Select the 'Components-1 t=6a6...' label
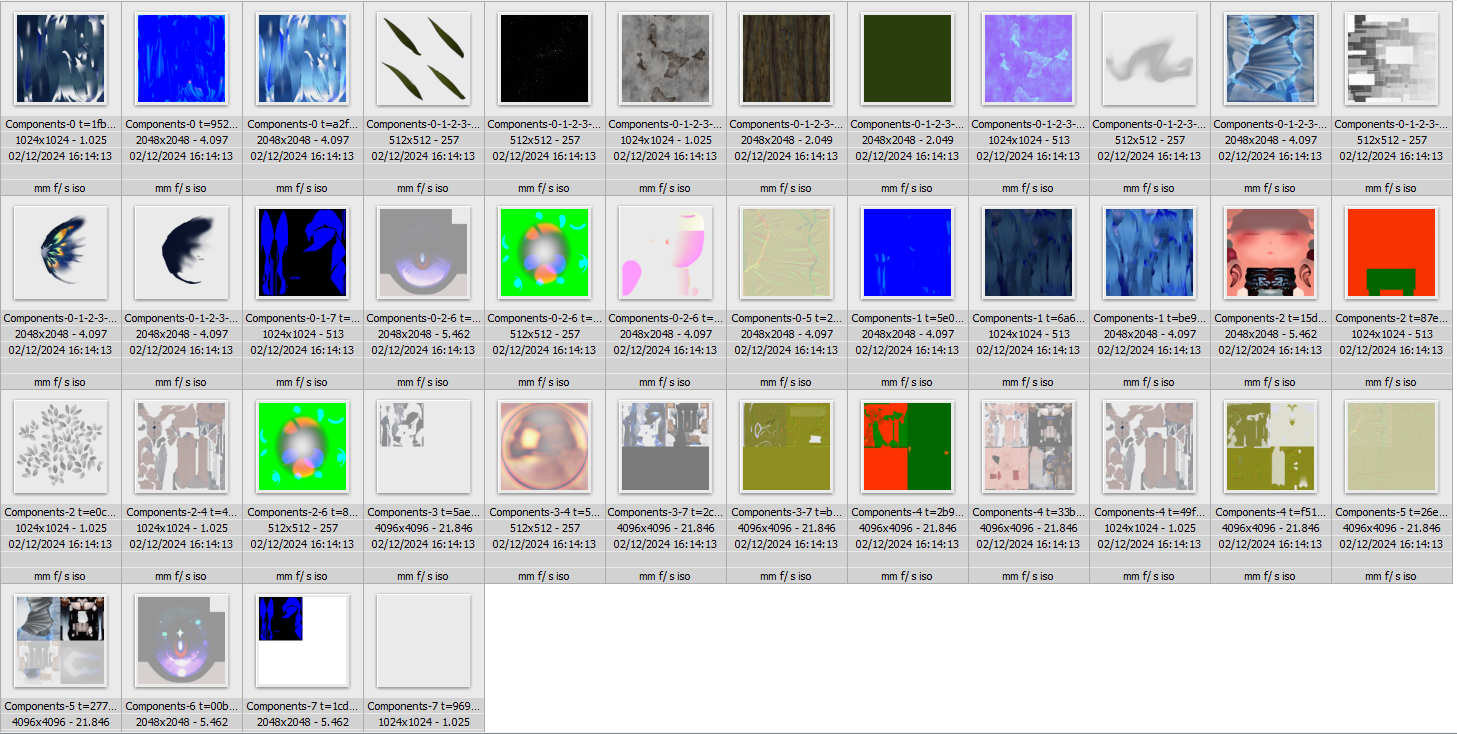Image resolution: width=1457 pixels, height=734 pixels. [1028, 318]
